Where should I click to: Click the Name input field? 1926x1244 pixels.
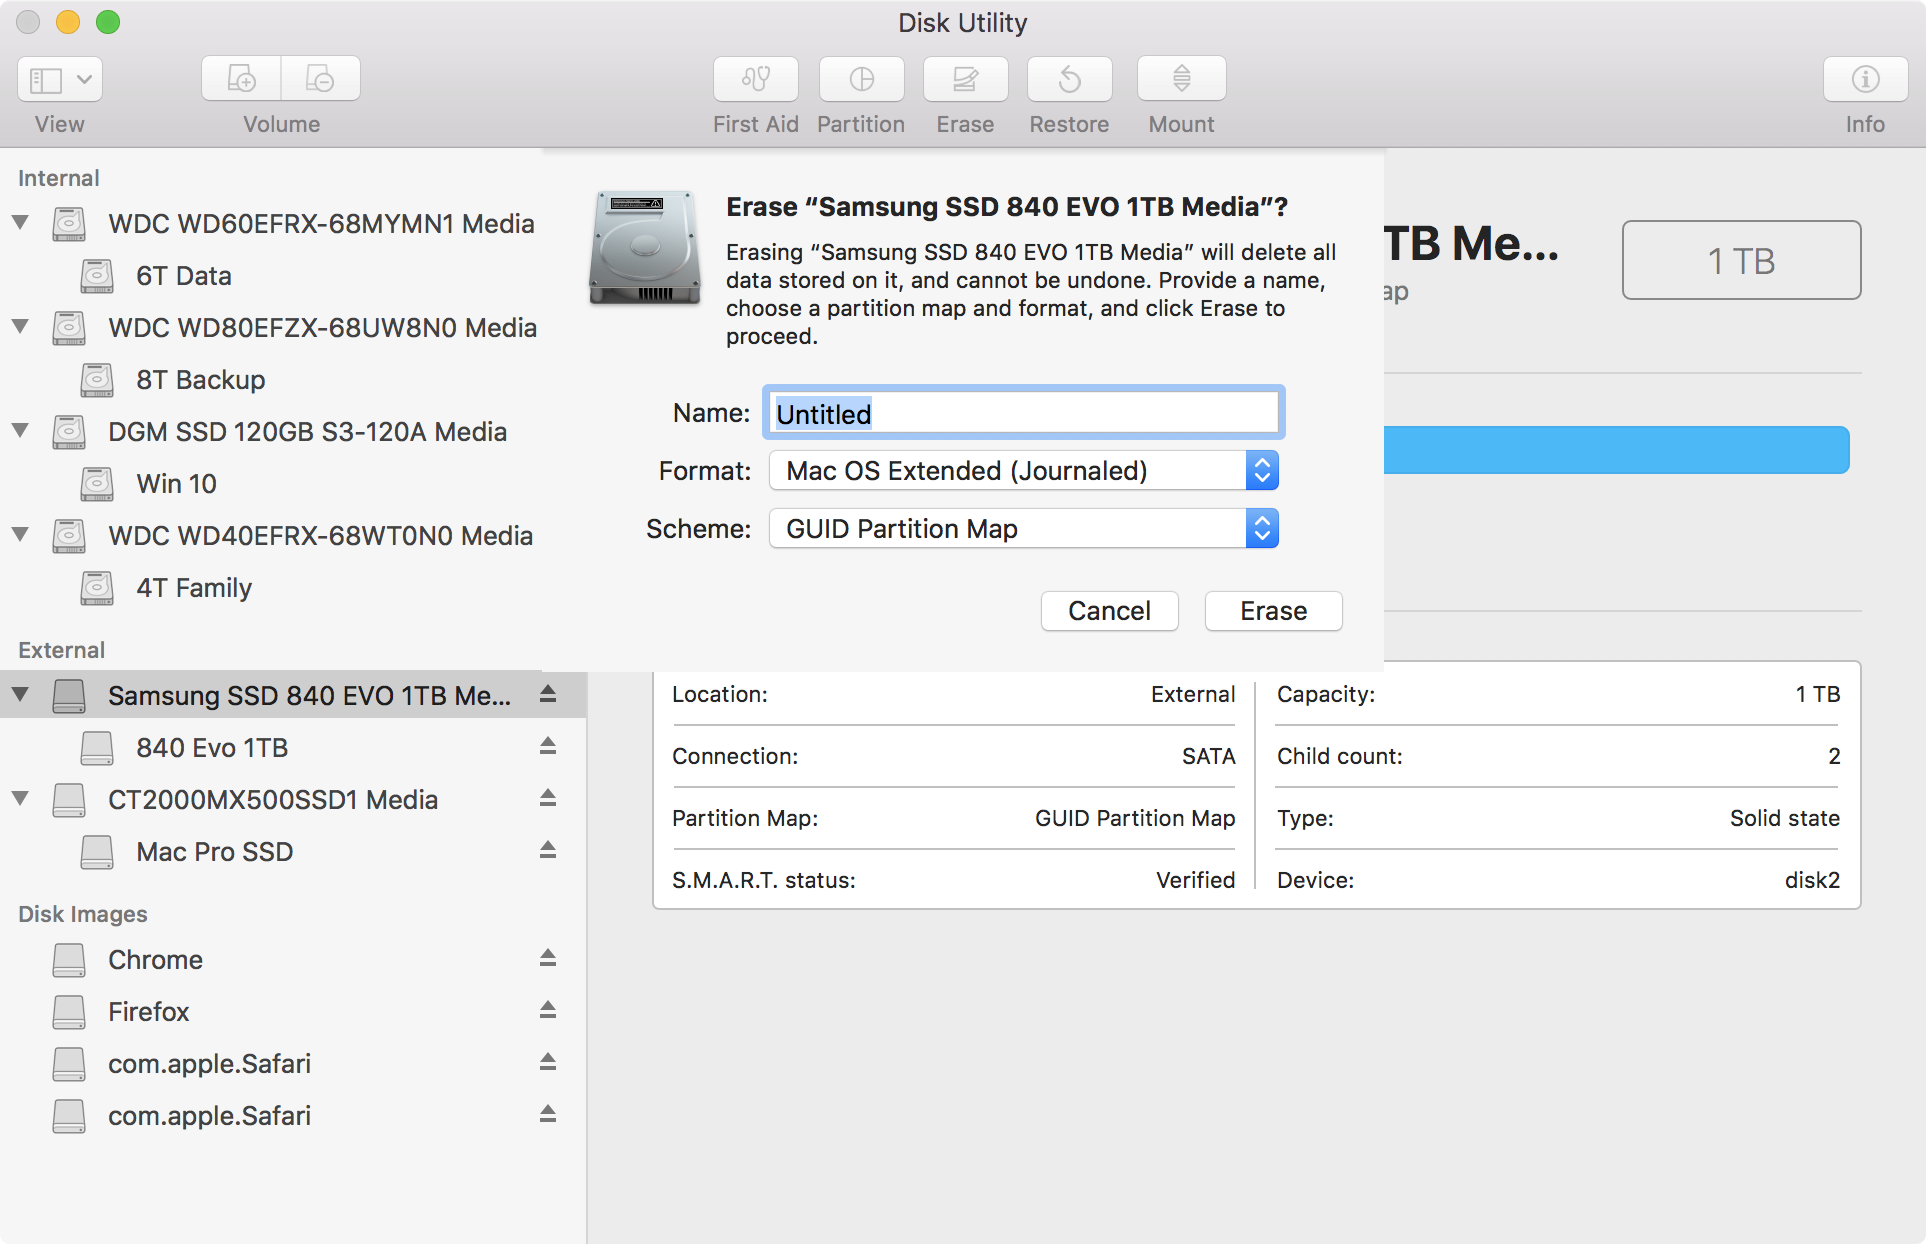click(1021, 413)
